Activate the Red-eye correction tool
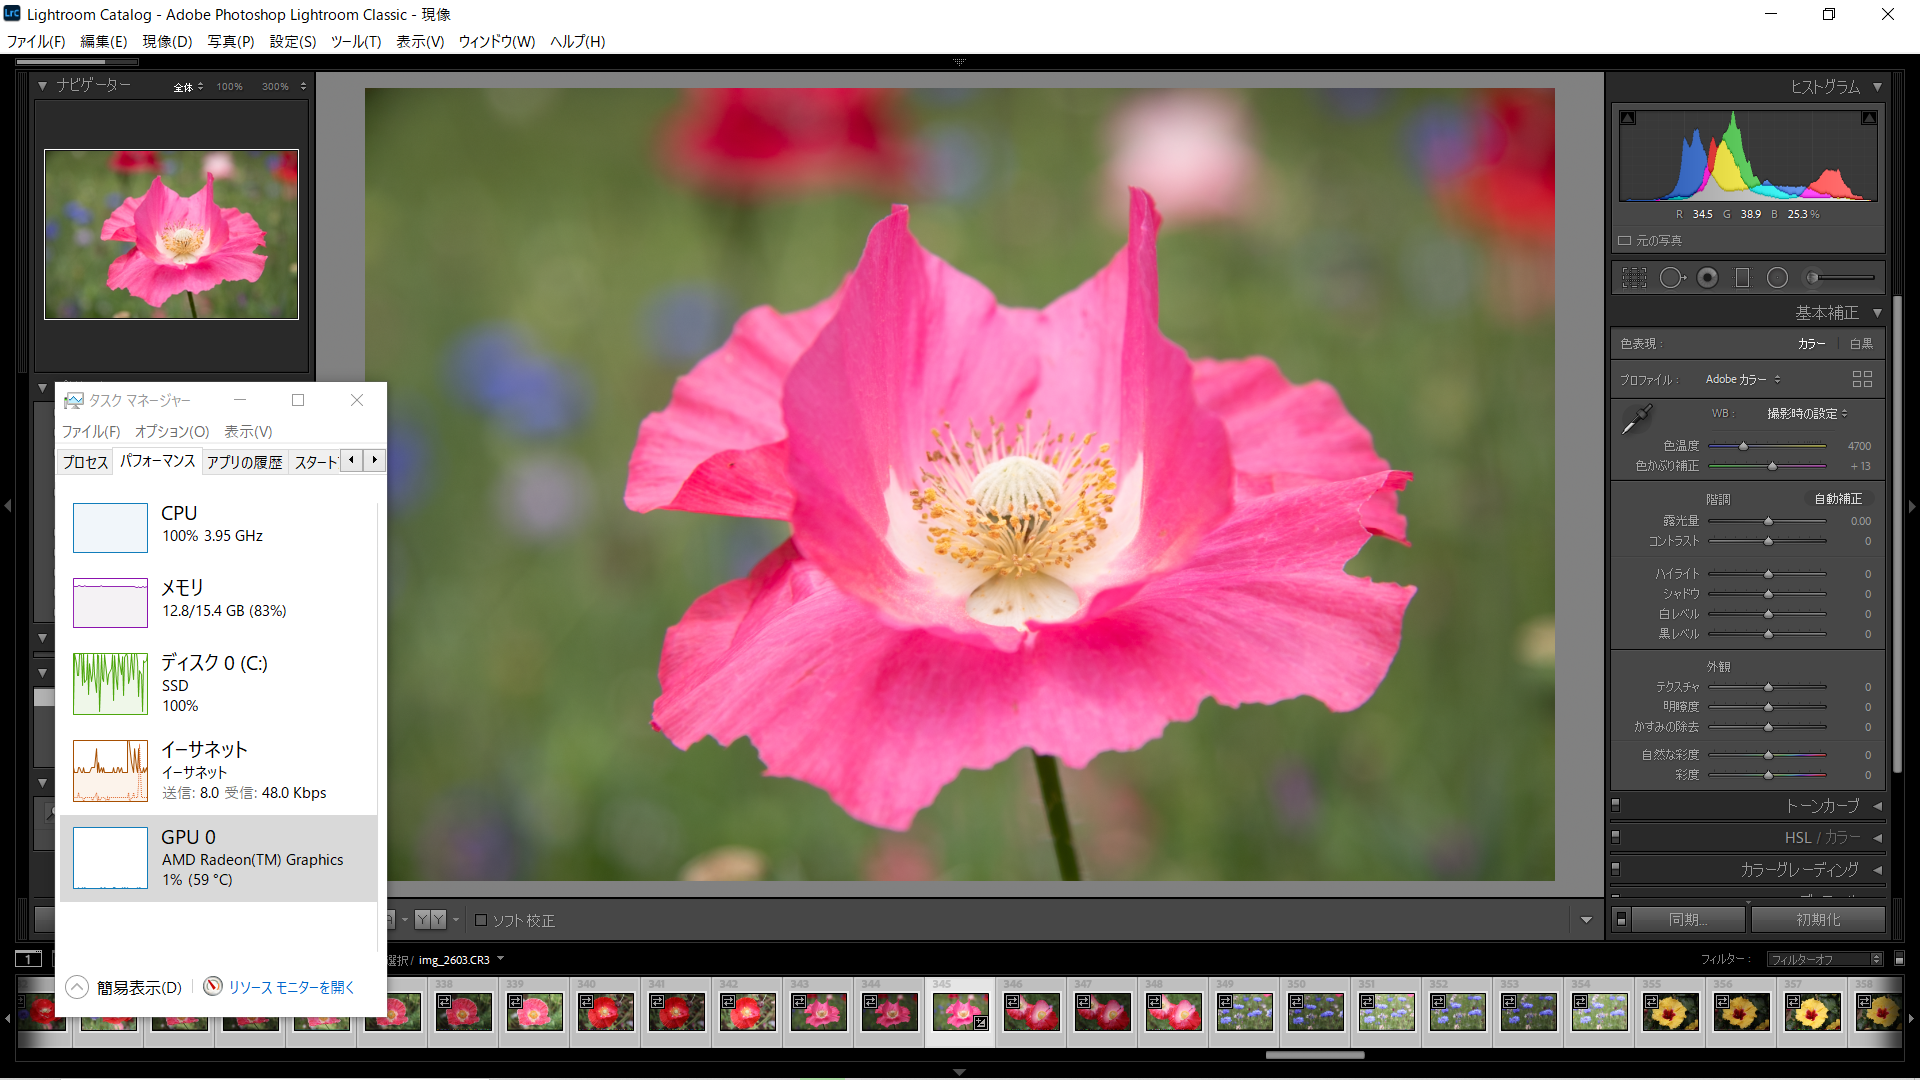Viewport: 1920px width, 1080px height. pyautogui.click(x=1707, y=278)
